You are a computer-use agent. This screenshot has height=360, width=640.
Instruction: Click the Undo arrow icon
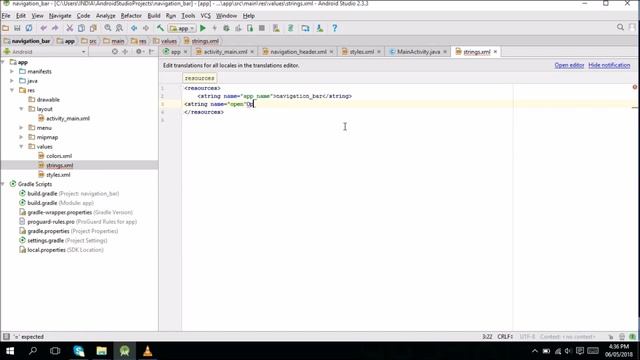point(43,28)
